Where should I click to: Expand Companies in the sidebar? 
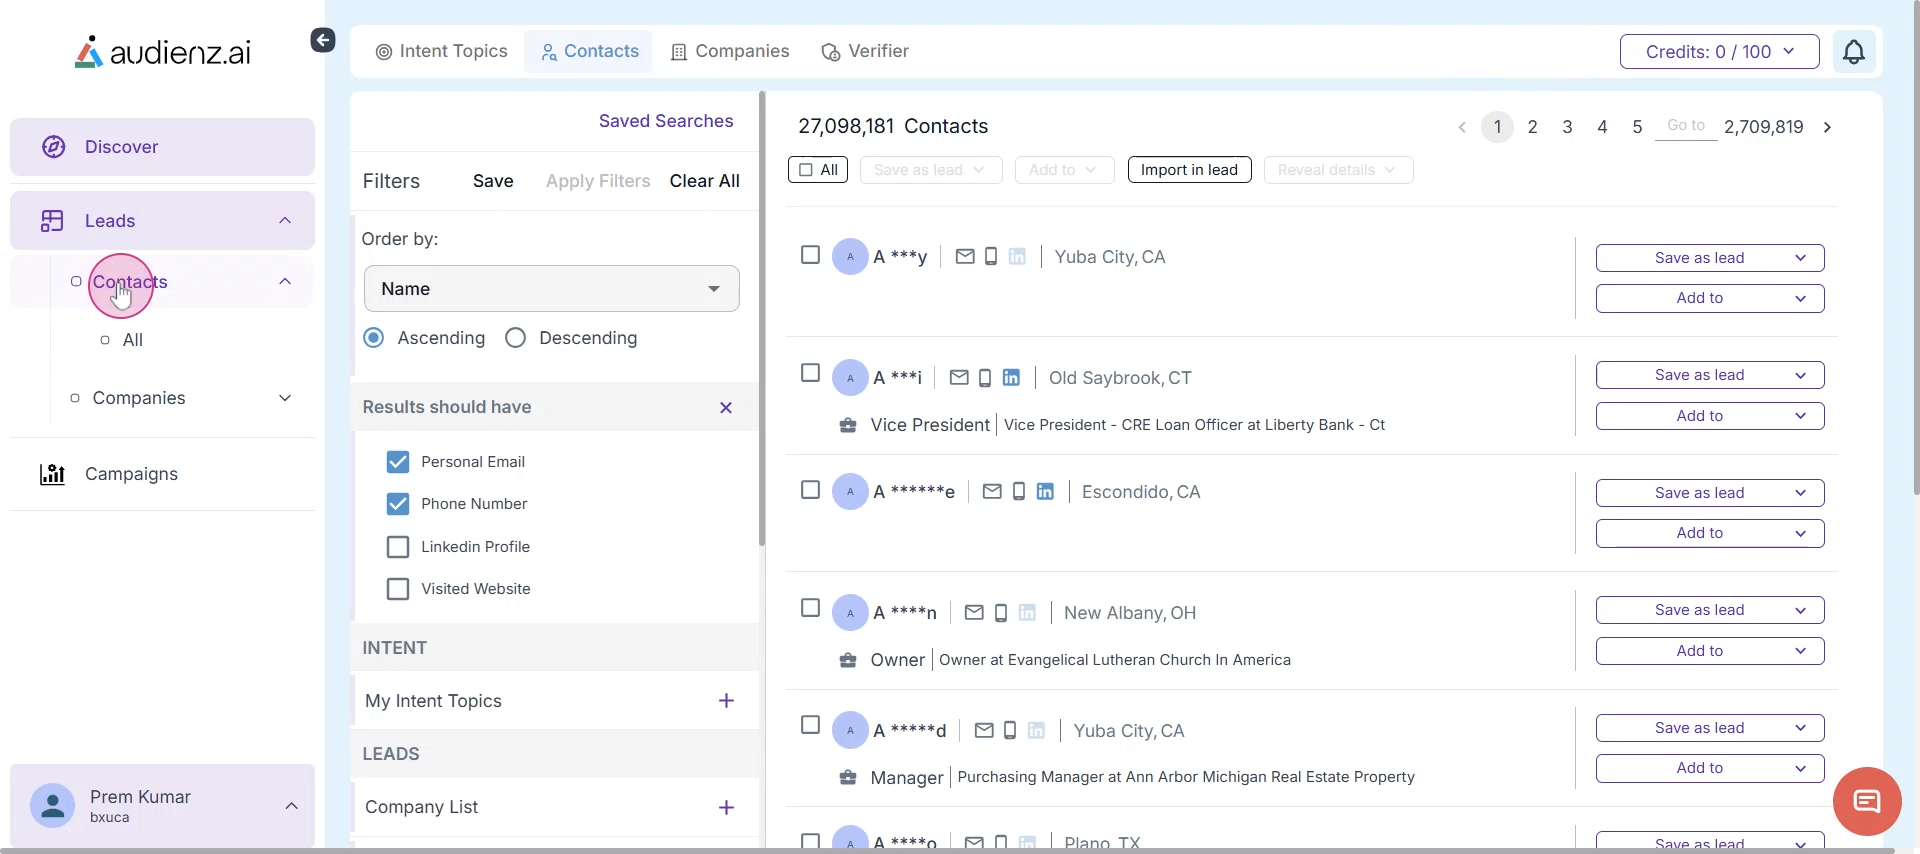tap(285, 398)
